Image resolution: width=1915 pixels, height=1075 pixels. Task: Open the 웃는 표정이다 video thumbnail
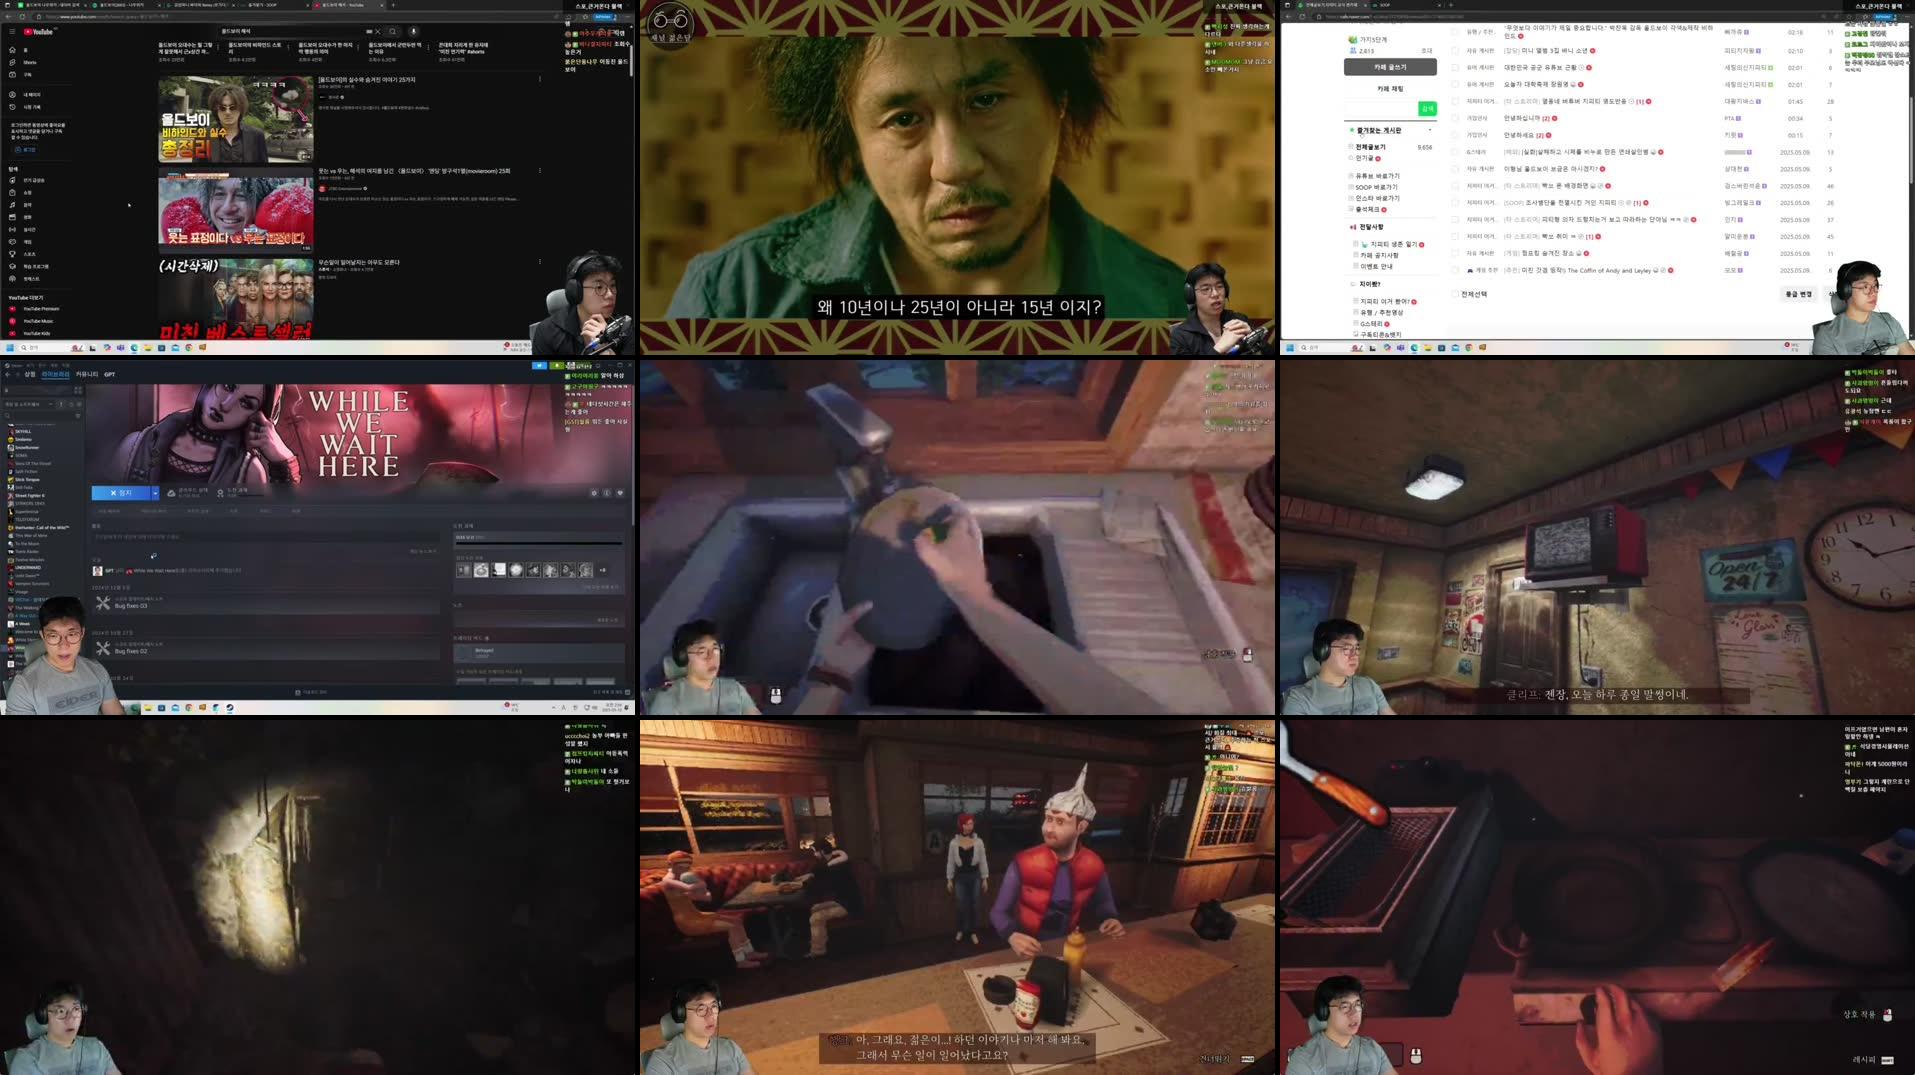point(236,209)
